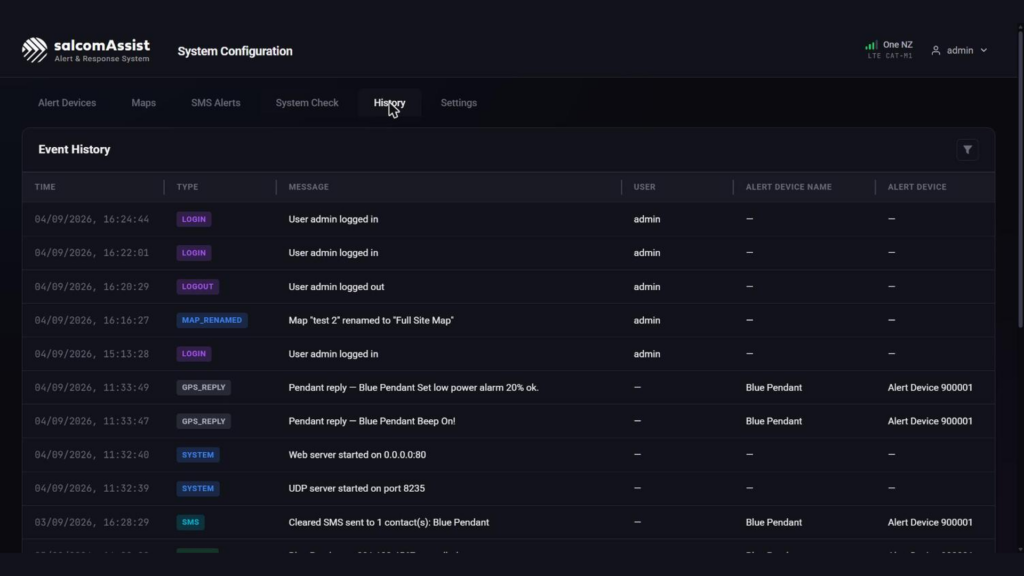Viewport: 1024px width, 576px height.
Task: Click the salcomAssist logo icon
Action: tap(35, 50)
